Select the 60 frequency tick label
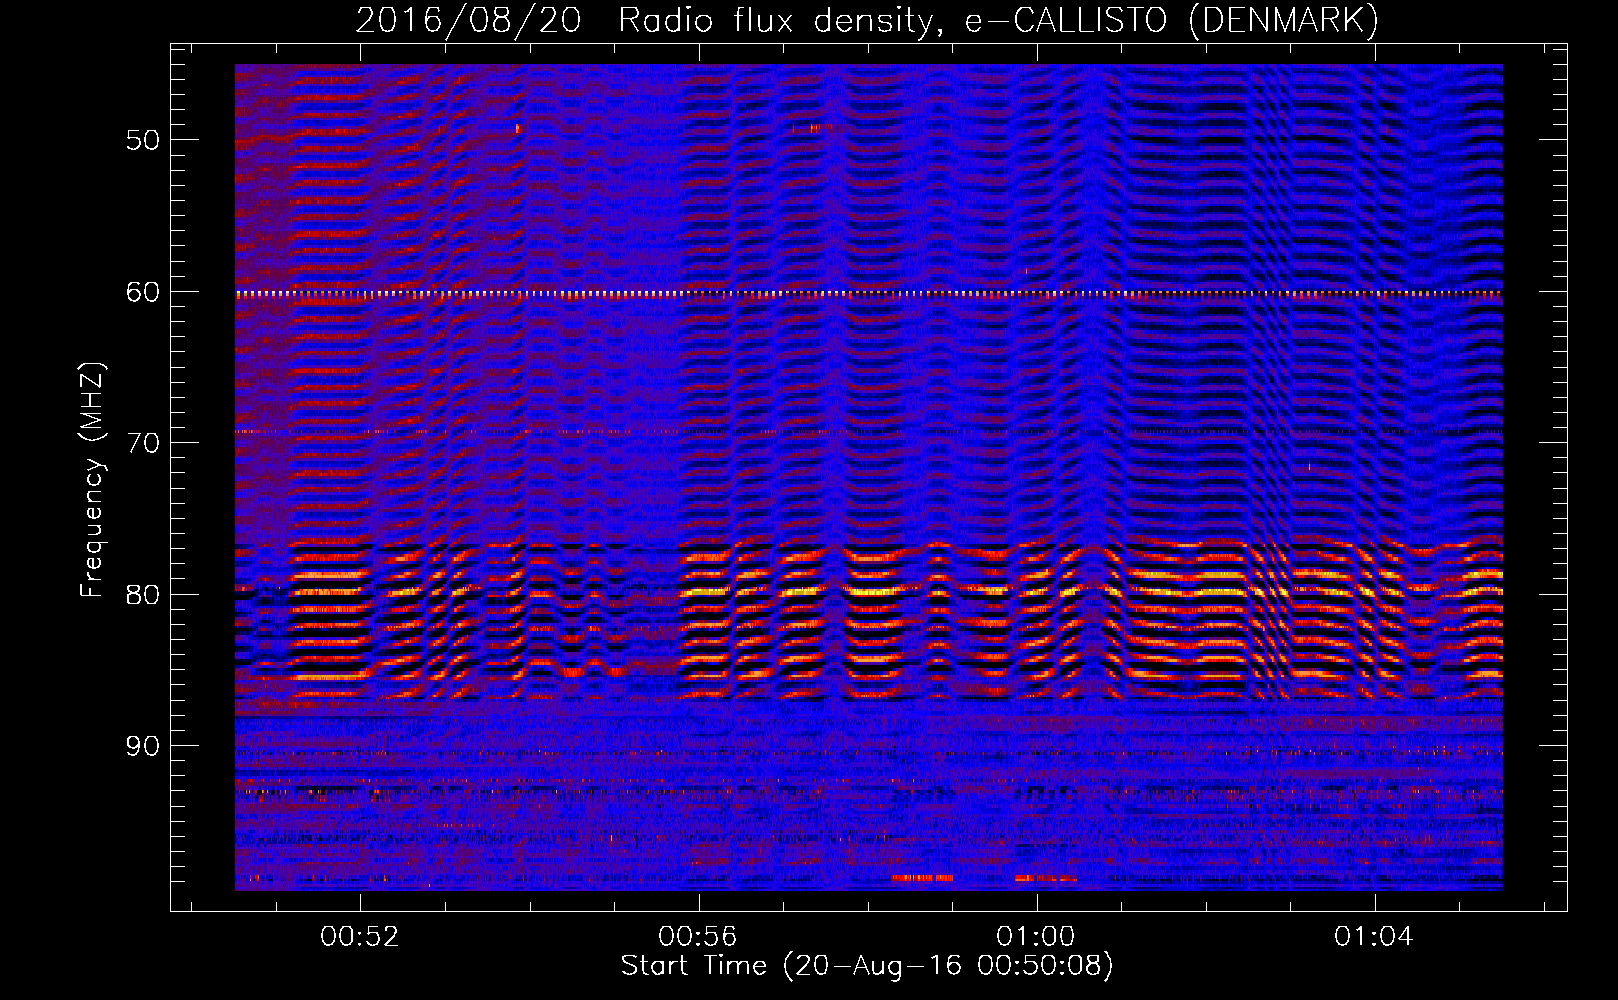This screenshot has width=1618, height=1000. point(143,292)
